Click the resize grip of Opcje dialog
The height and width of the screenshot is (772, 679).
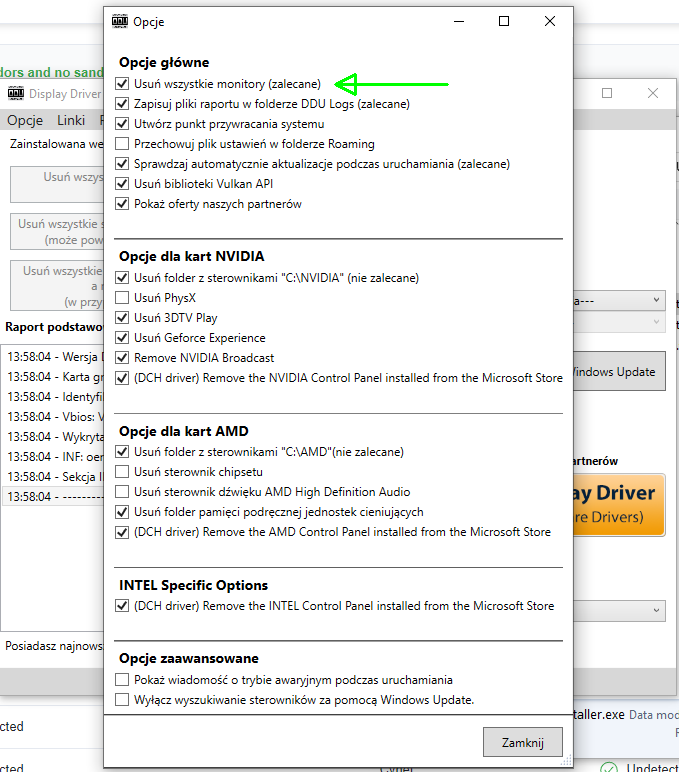[x=566, y=760]
